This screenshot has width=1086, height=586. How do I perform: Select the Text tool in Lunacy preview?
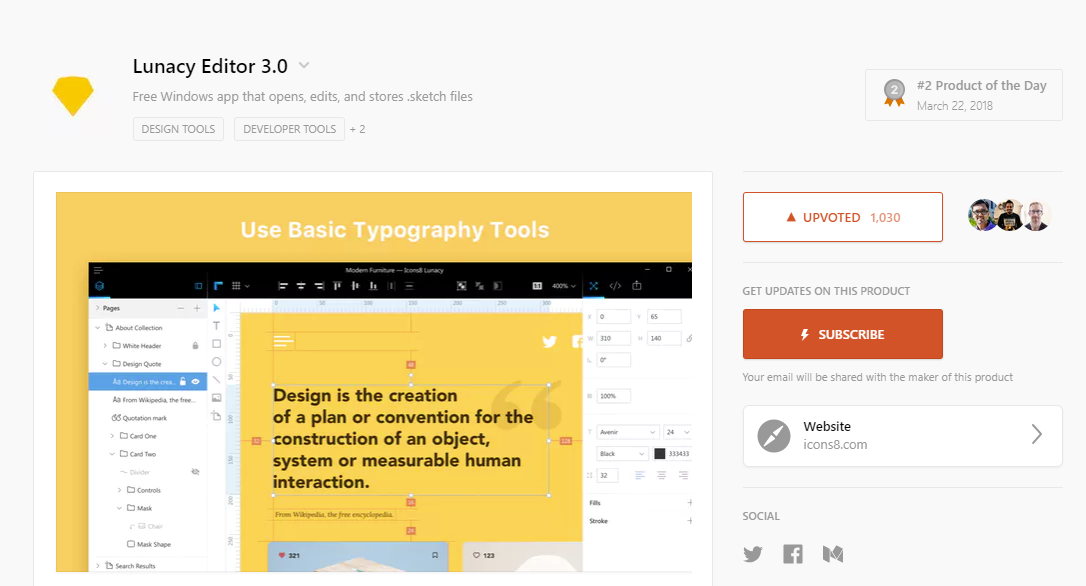pyautogui.click(x=216, y=326)
